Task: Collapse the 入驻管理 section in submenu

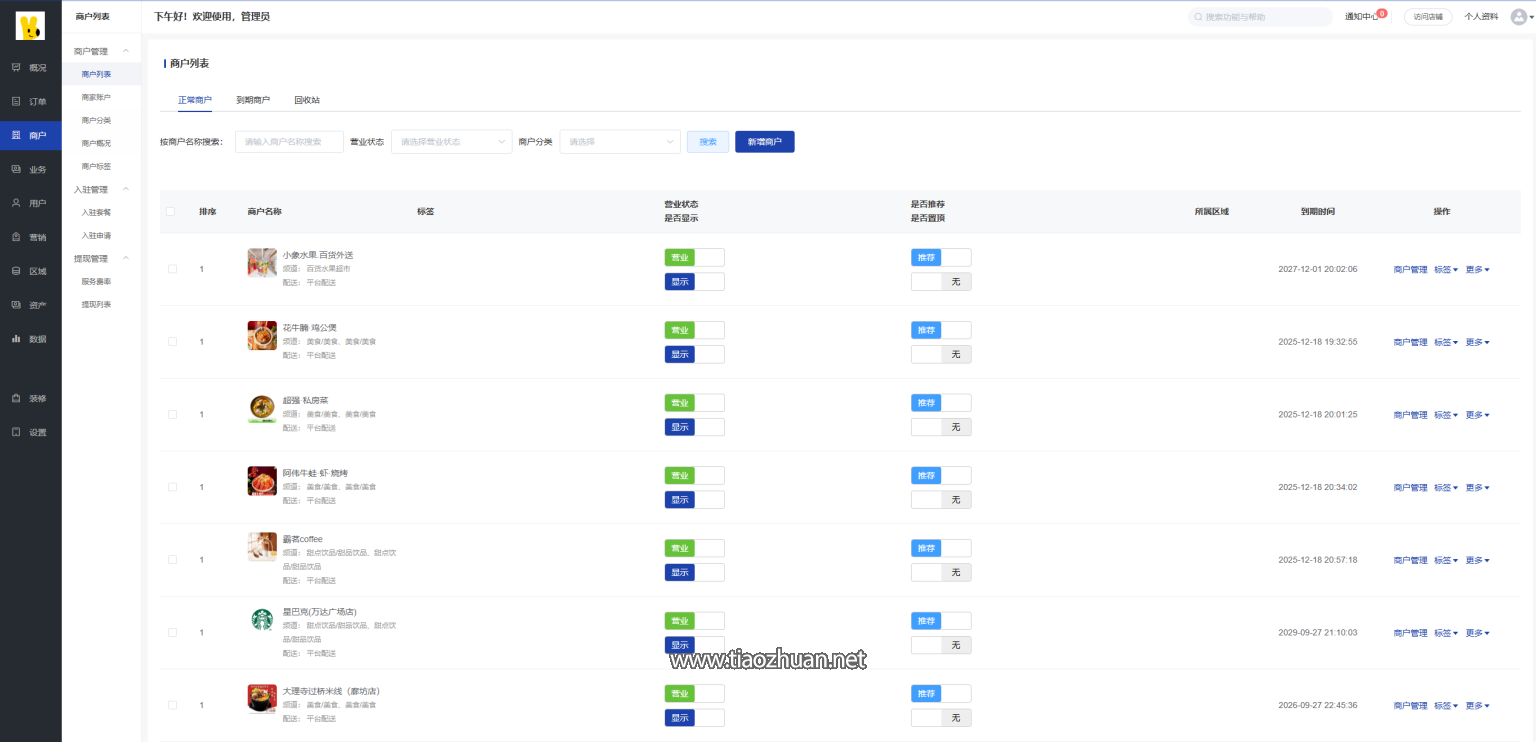Action: click(x=126, y=189)
